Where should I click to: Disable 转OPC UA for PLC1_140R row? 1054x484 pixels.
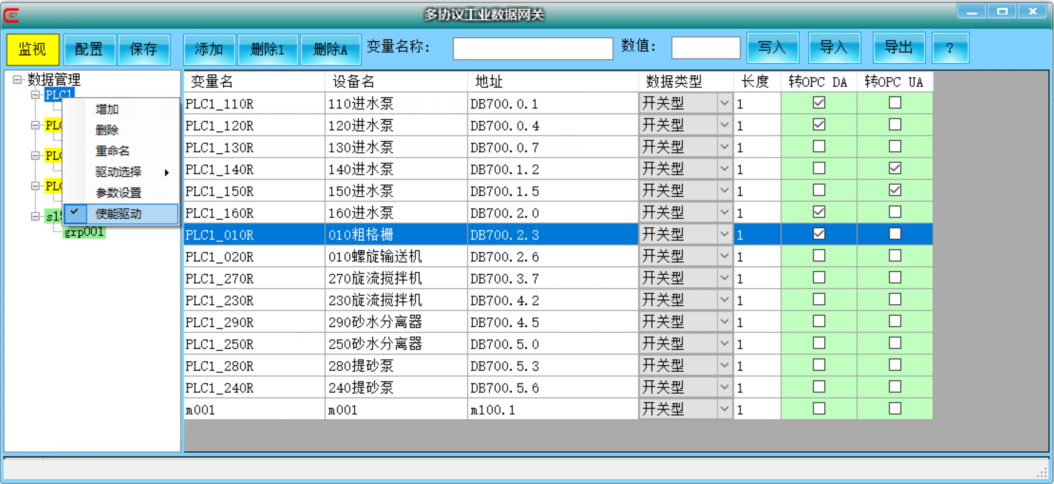point(895,168)
